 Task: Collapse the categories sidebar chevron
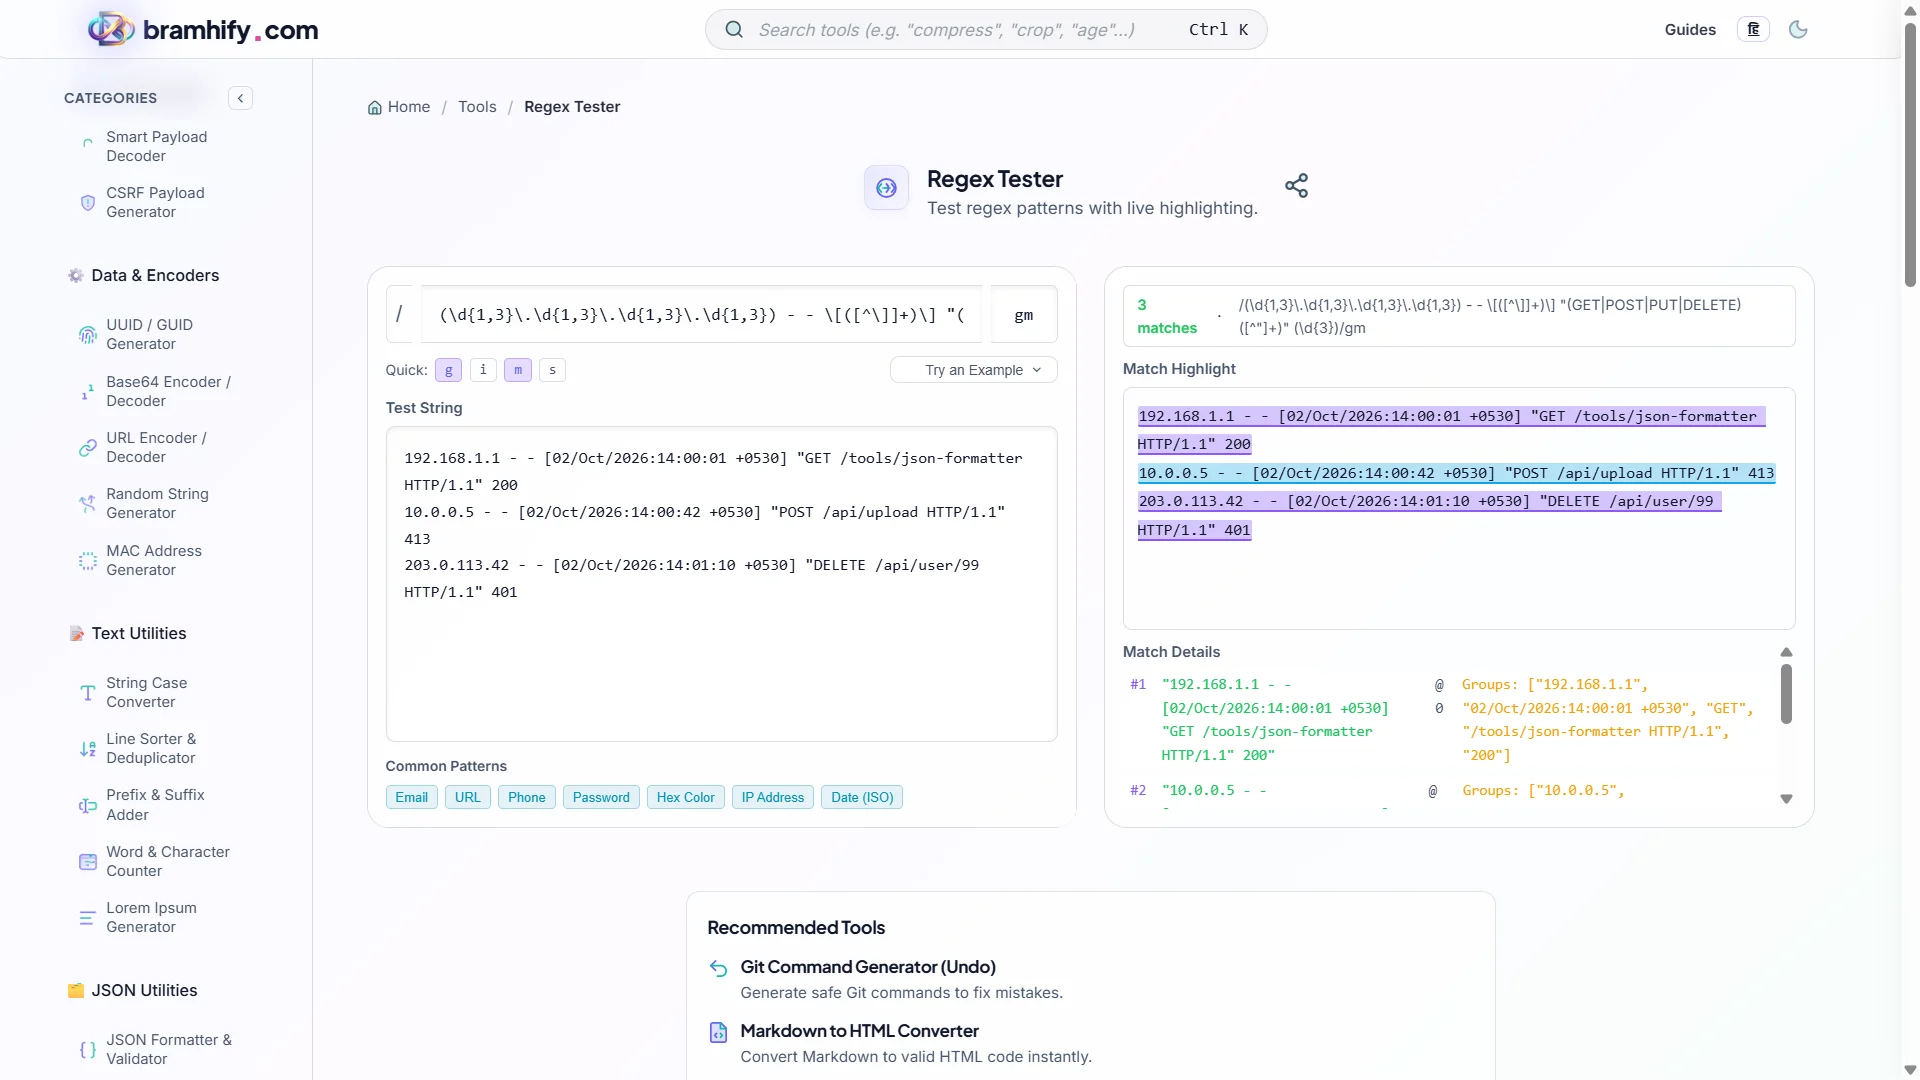click(240, 98)
